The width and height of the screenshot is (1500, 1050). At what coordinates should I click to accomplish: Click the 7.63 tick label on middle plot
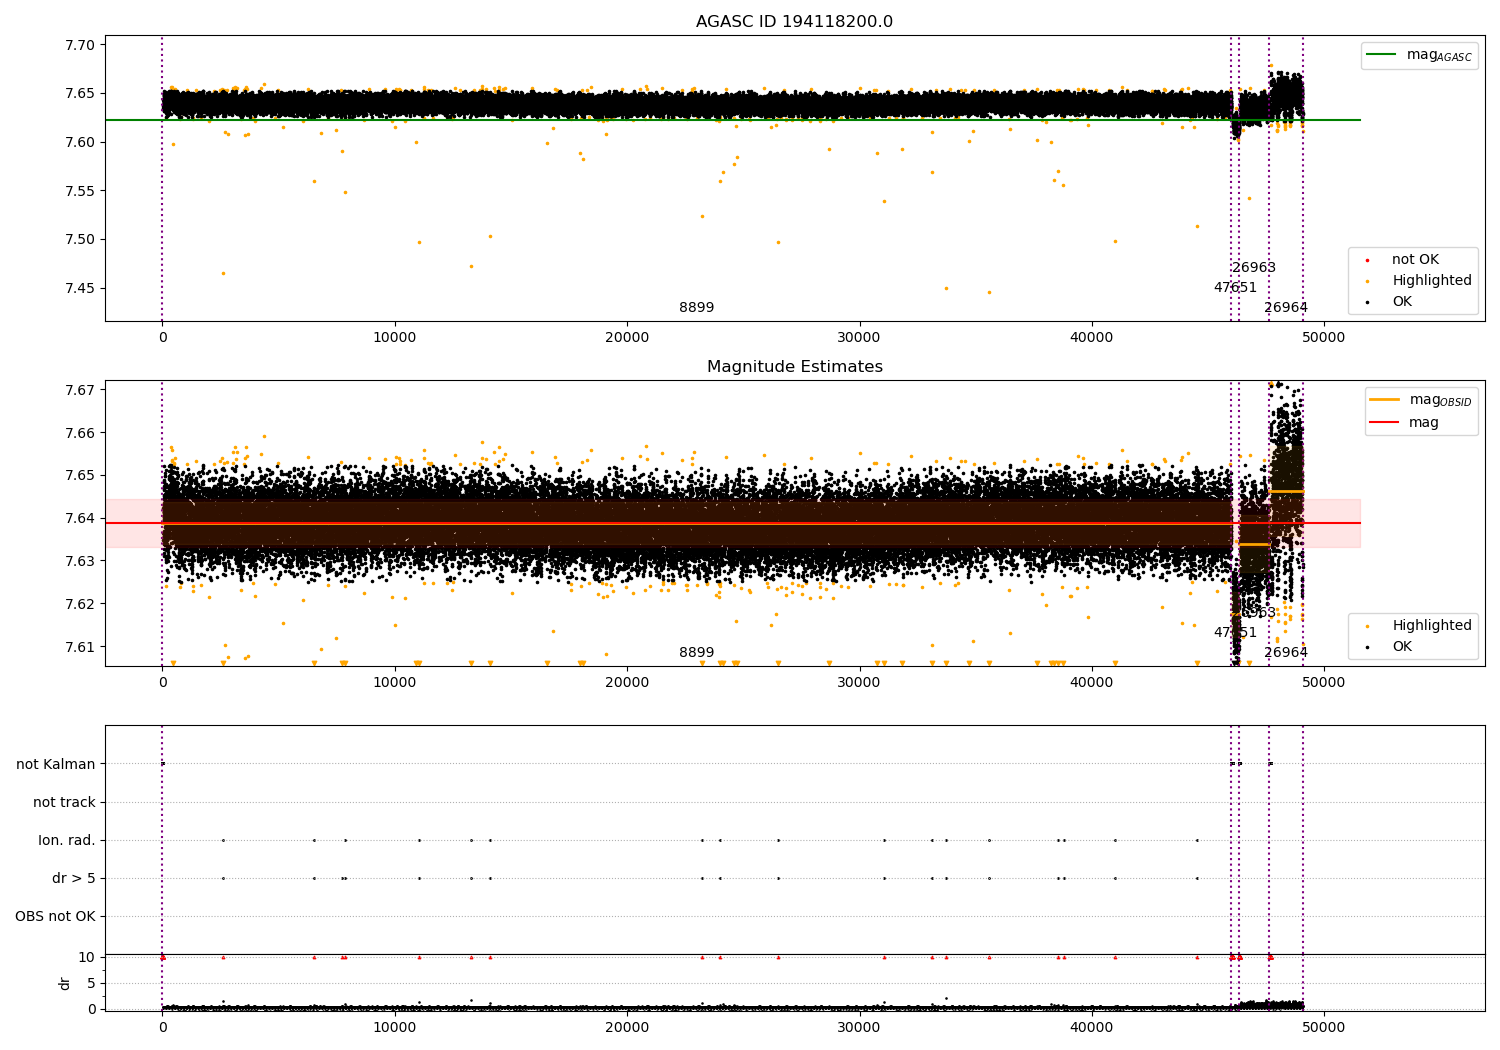(79, 561)
